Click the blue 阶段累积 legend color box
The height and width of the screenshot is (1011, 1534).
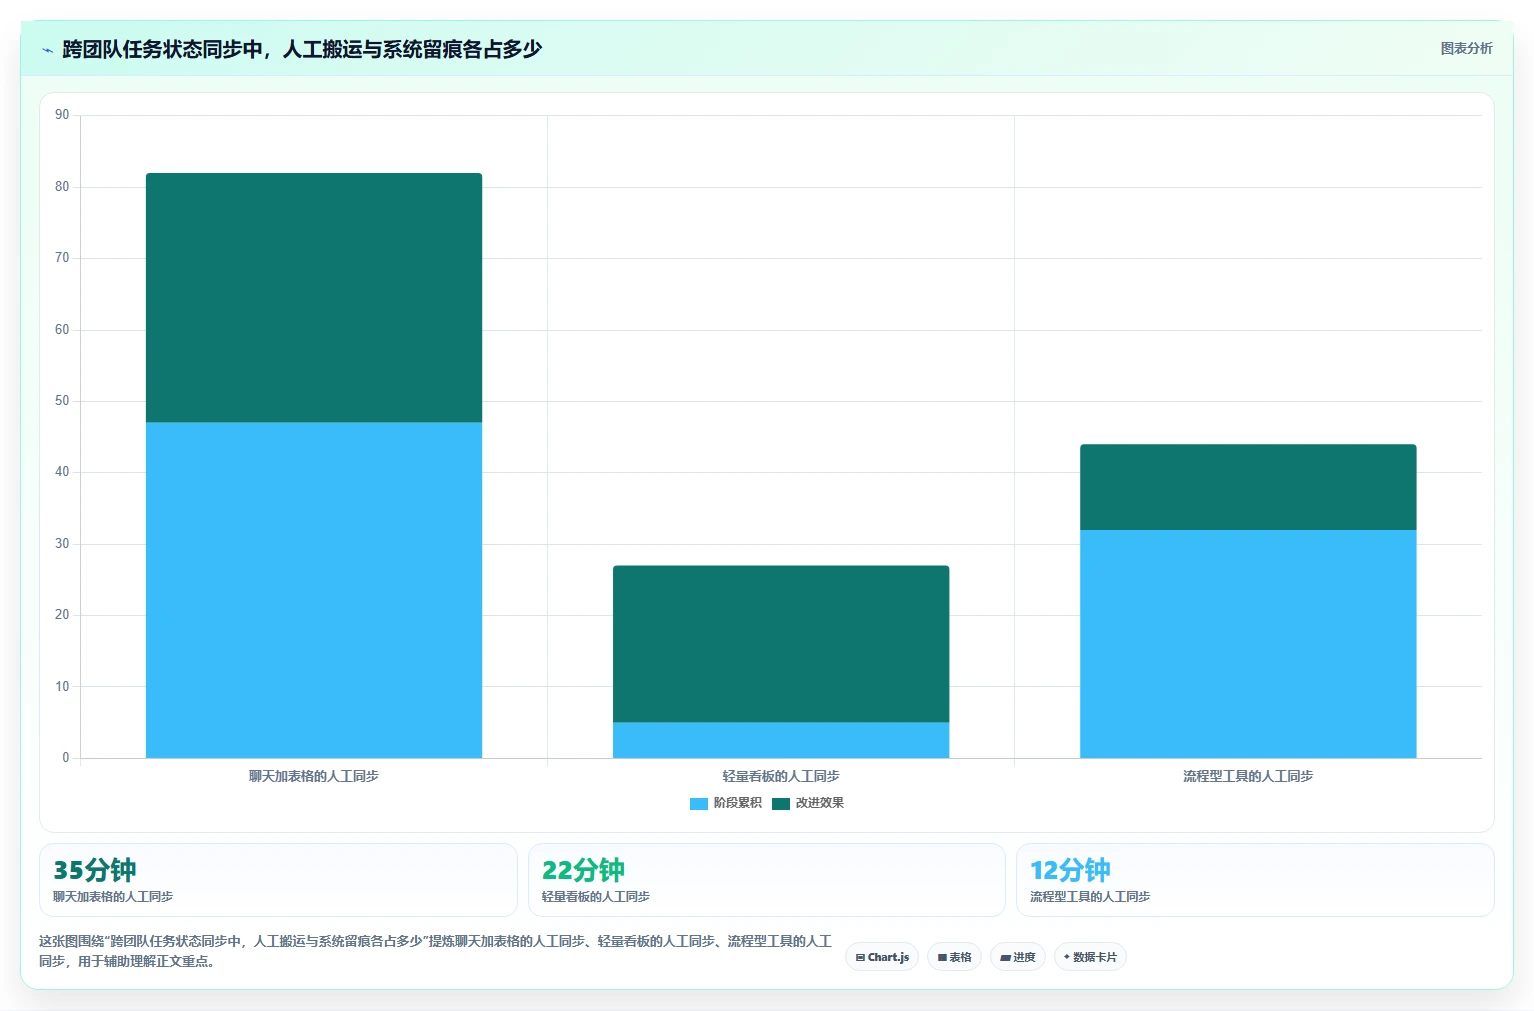(x=699, y=804)
